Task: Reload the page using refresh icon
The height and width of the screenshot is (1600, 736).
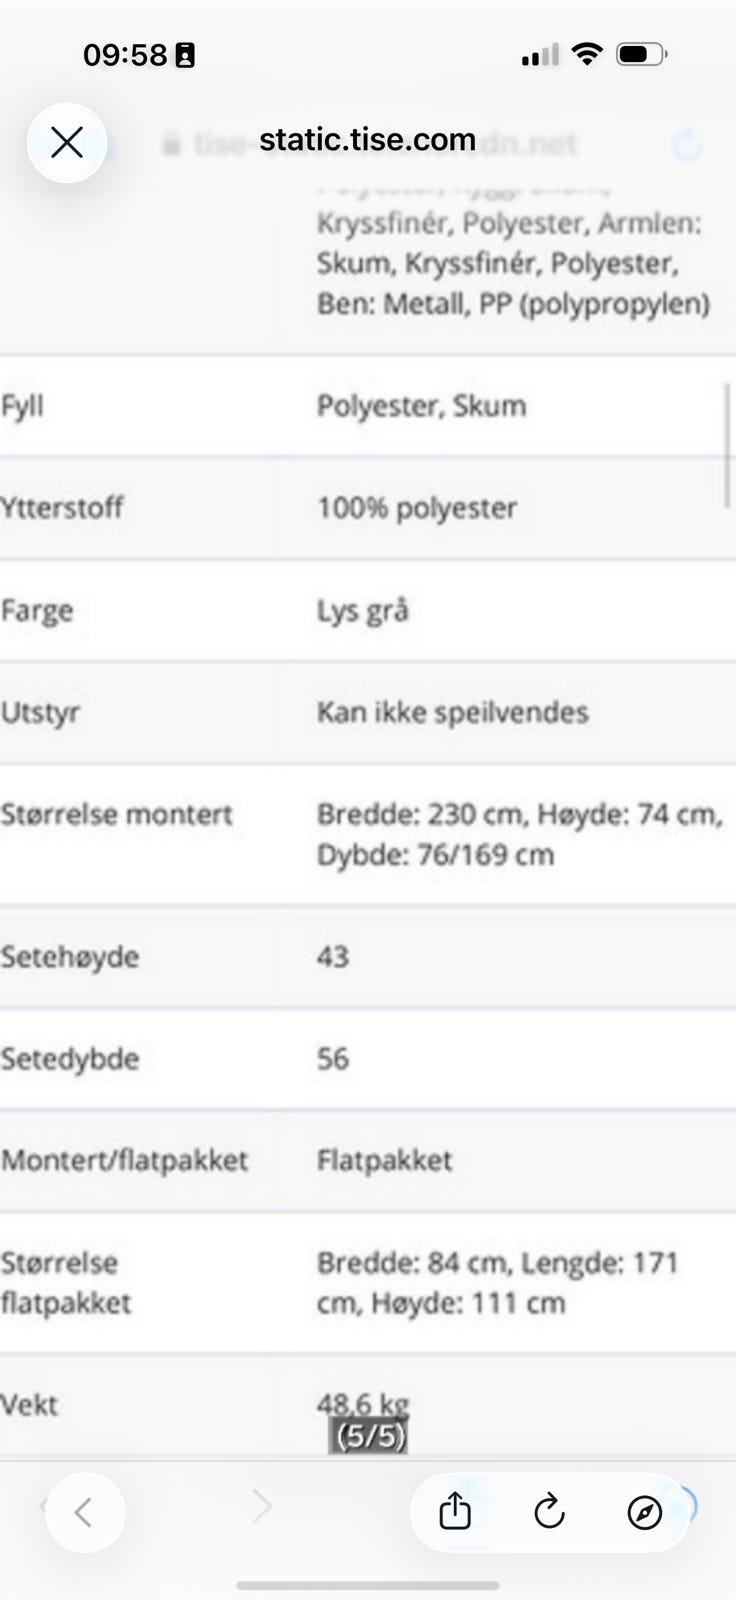Action: (549, 1511)
